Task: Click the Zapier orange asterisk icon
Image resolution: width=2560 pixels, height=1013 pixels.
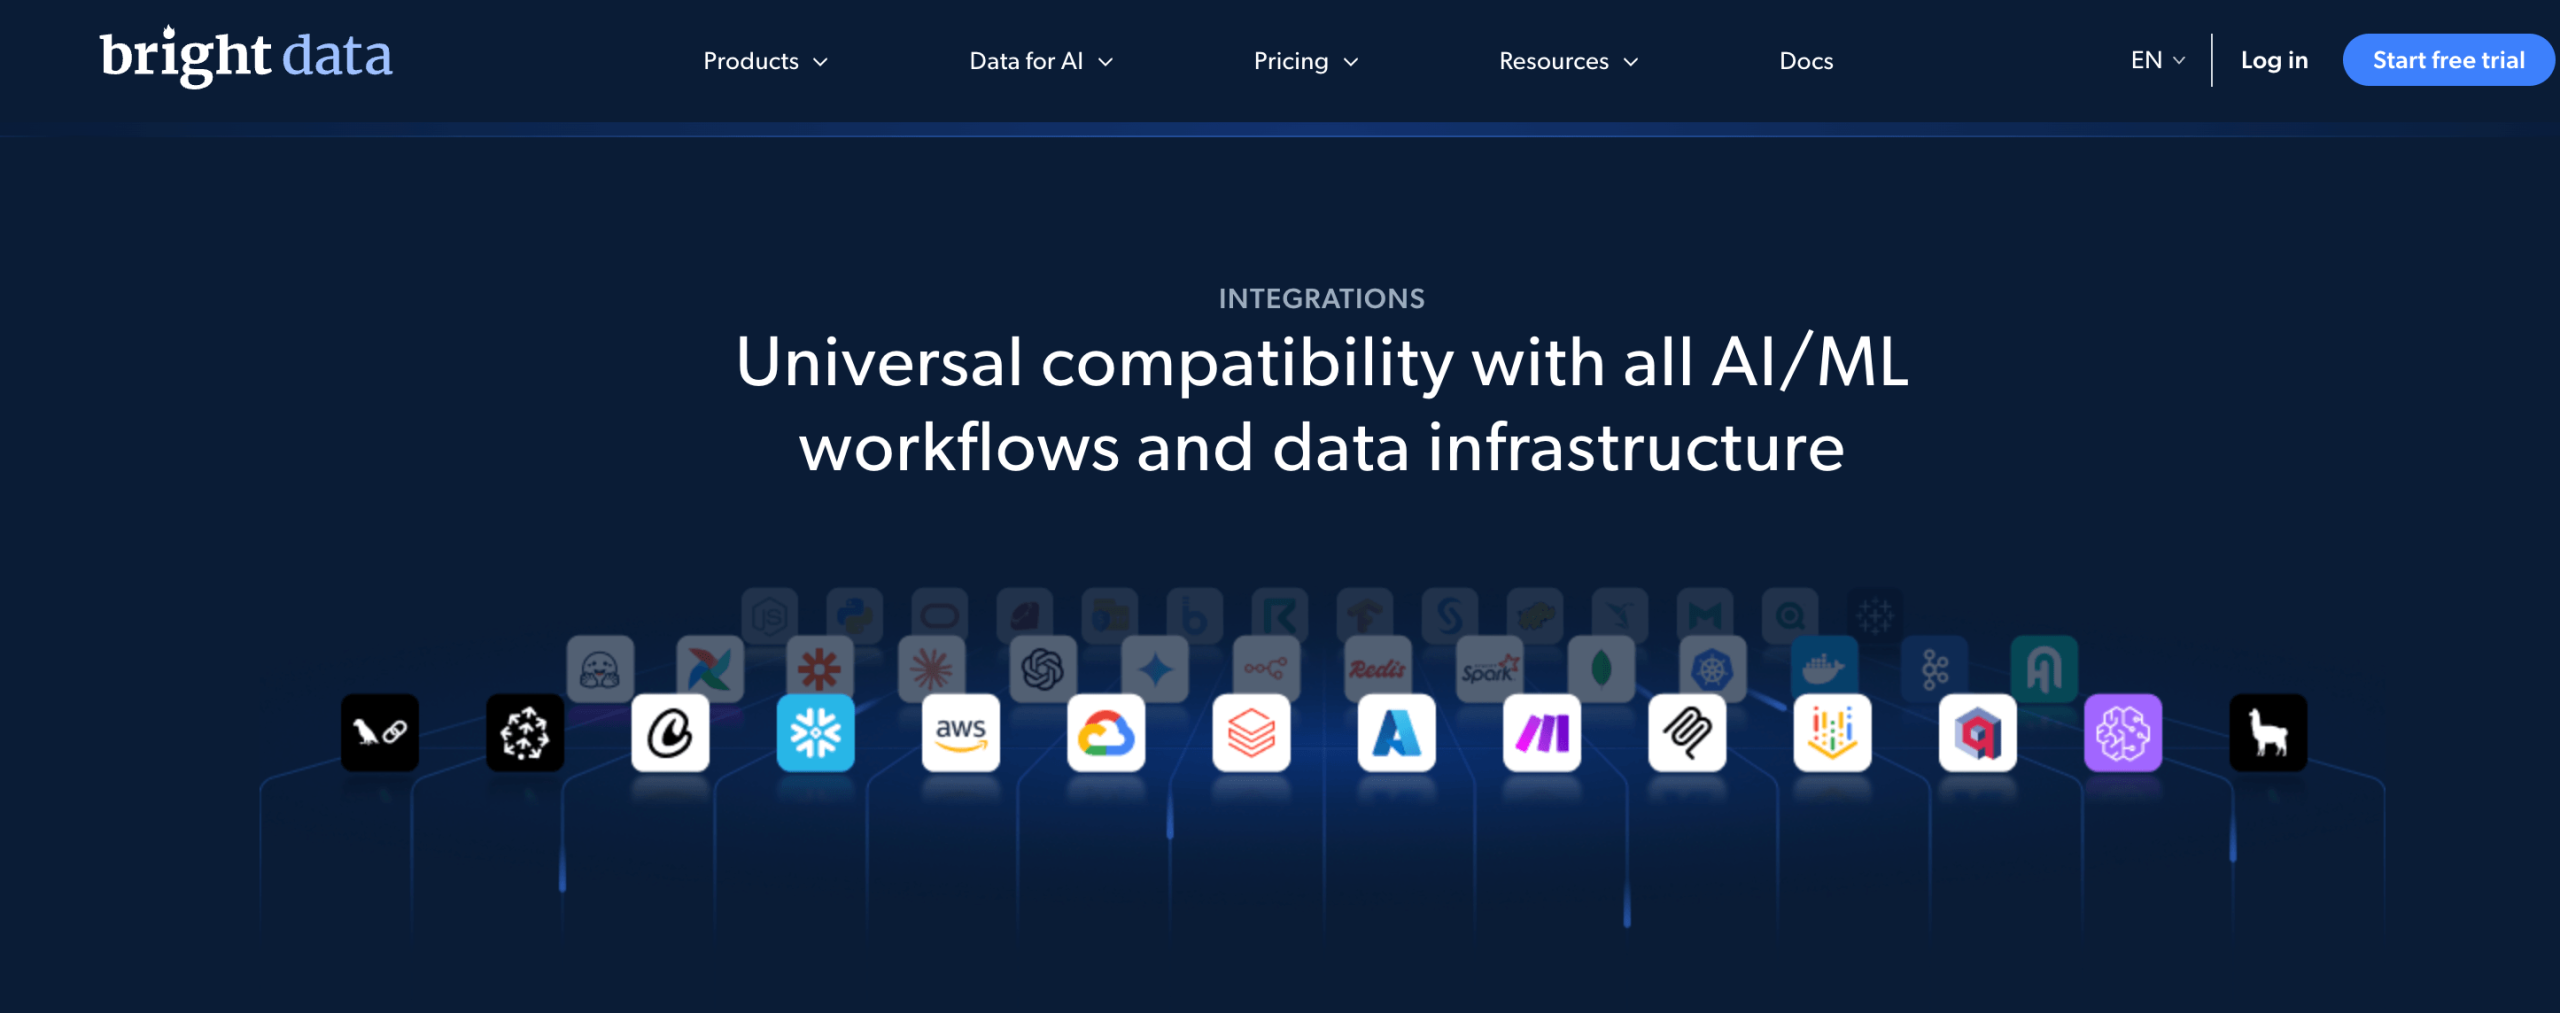Action: click(x=820, y=669)
